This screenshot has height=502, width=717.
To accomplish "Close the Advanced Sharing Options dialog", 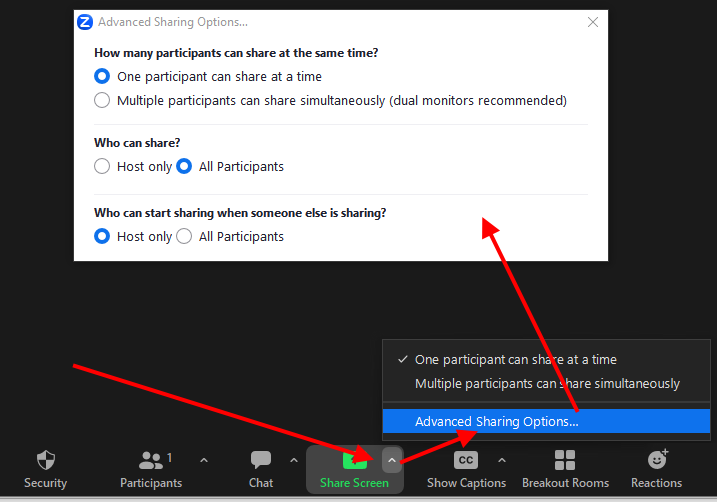I will coord(593,22).
